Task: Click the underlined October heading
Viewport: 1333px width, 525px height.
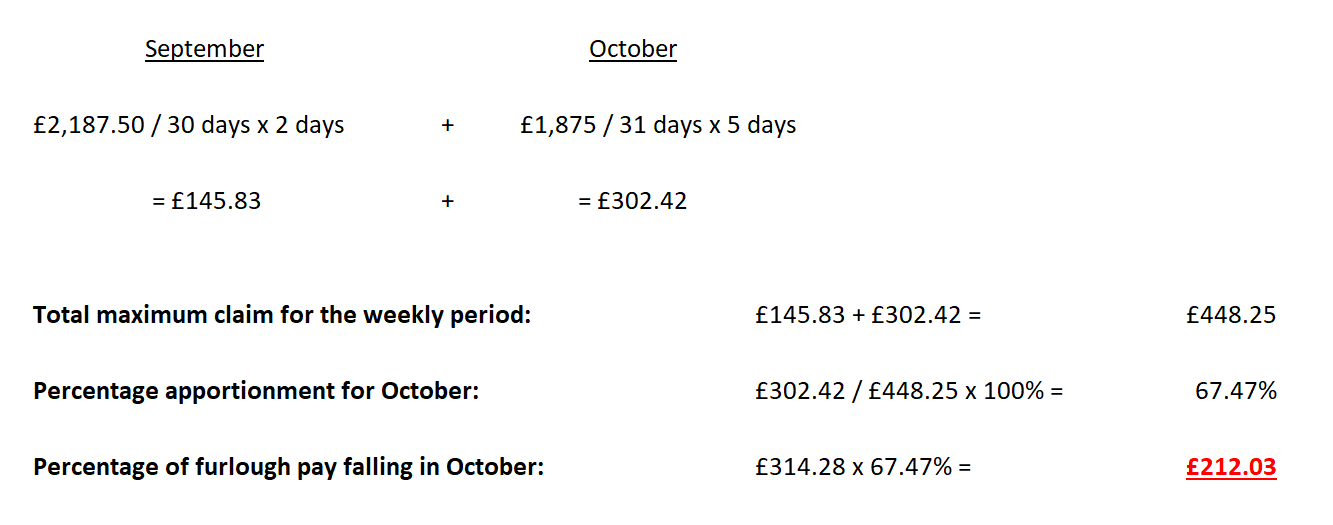Action: [x=633, y=49]
